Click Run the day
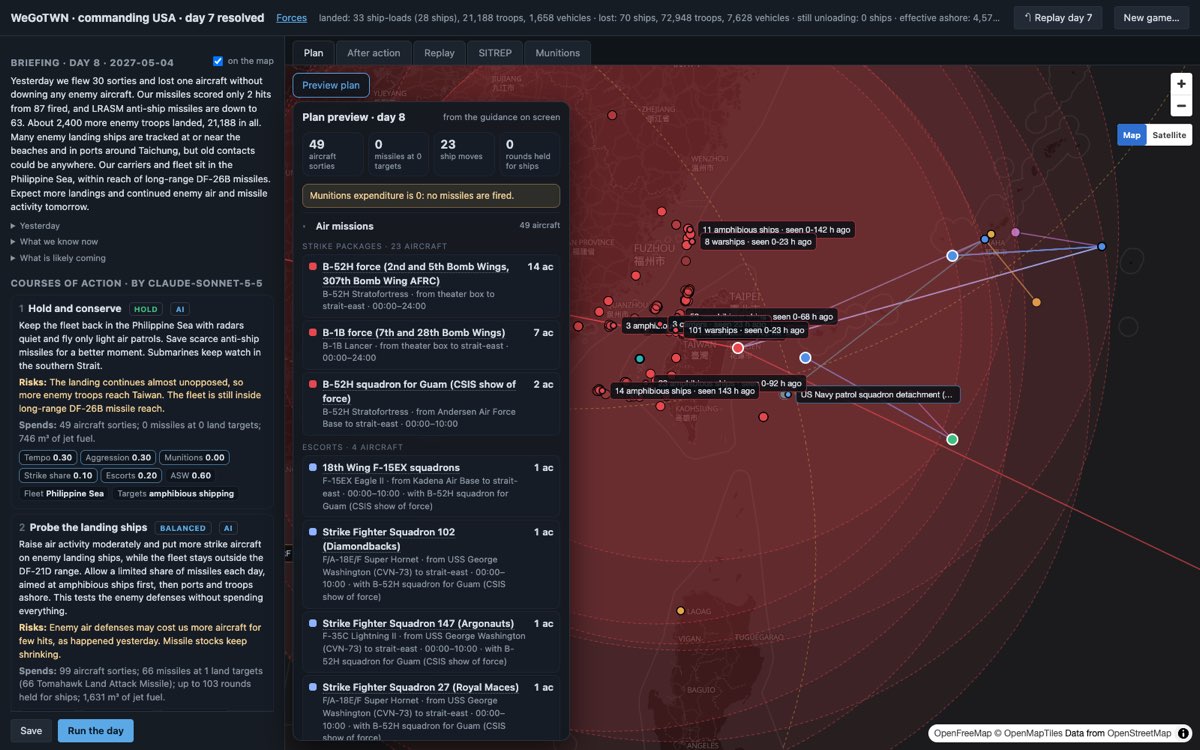1200x750 pixels. [96, 731]
